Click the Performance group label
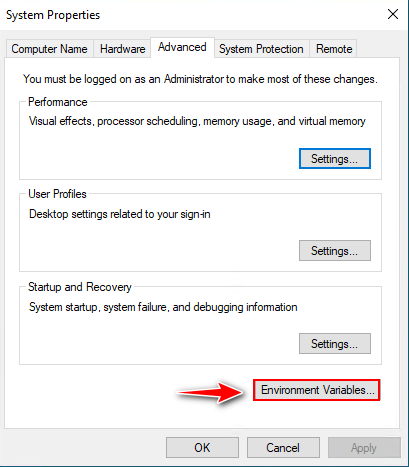The image size is (409, 467). click(58, 102)
